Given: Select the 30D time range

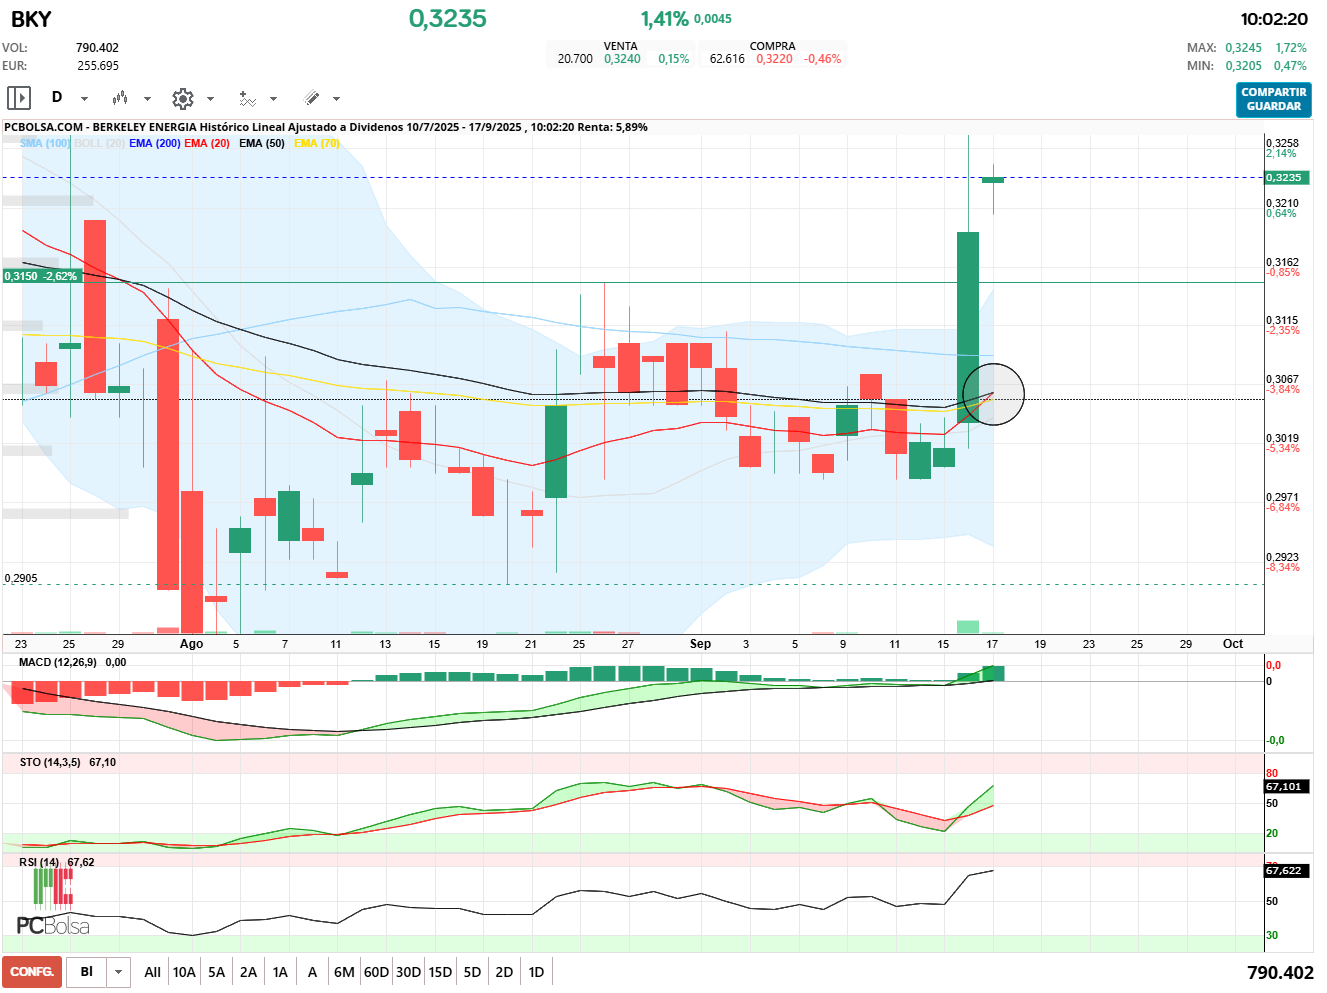Looking at the screenshot, I should [x=408, y=972].
